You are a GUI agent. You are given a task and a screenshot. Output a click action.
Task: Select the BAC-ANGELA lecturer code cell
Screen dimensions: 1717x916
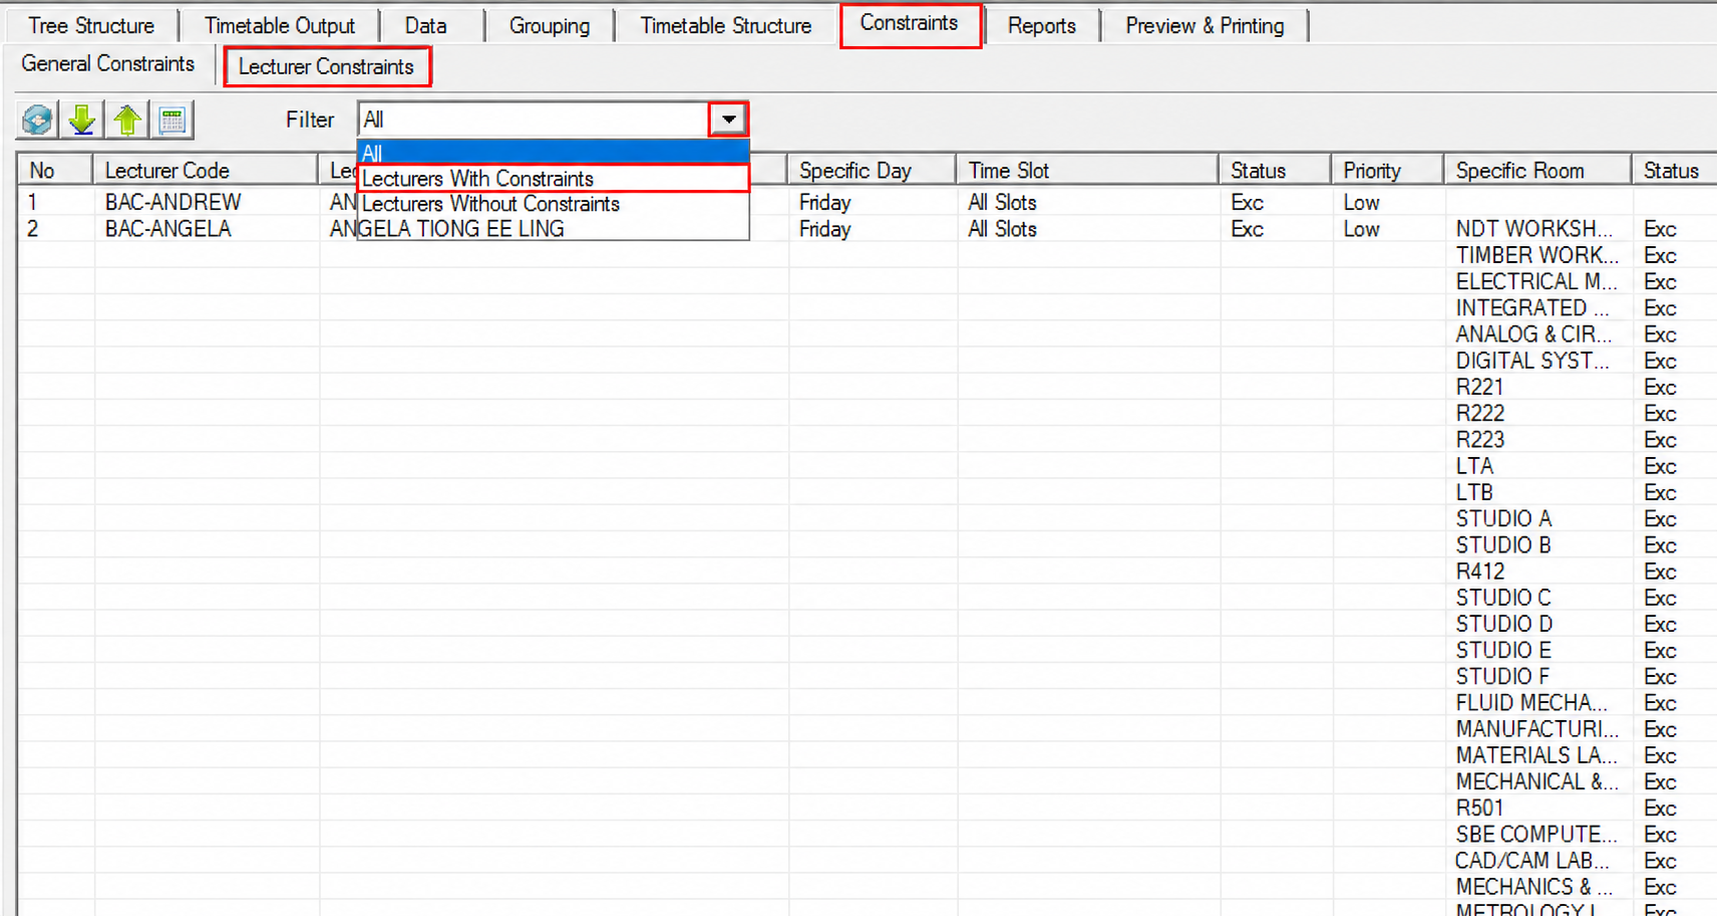pos(168,229)
